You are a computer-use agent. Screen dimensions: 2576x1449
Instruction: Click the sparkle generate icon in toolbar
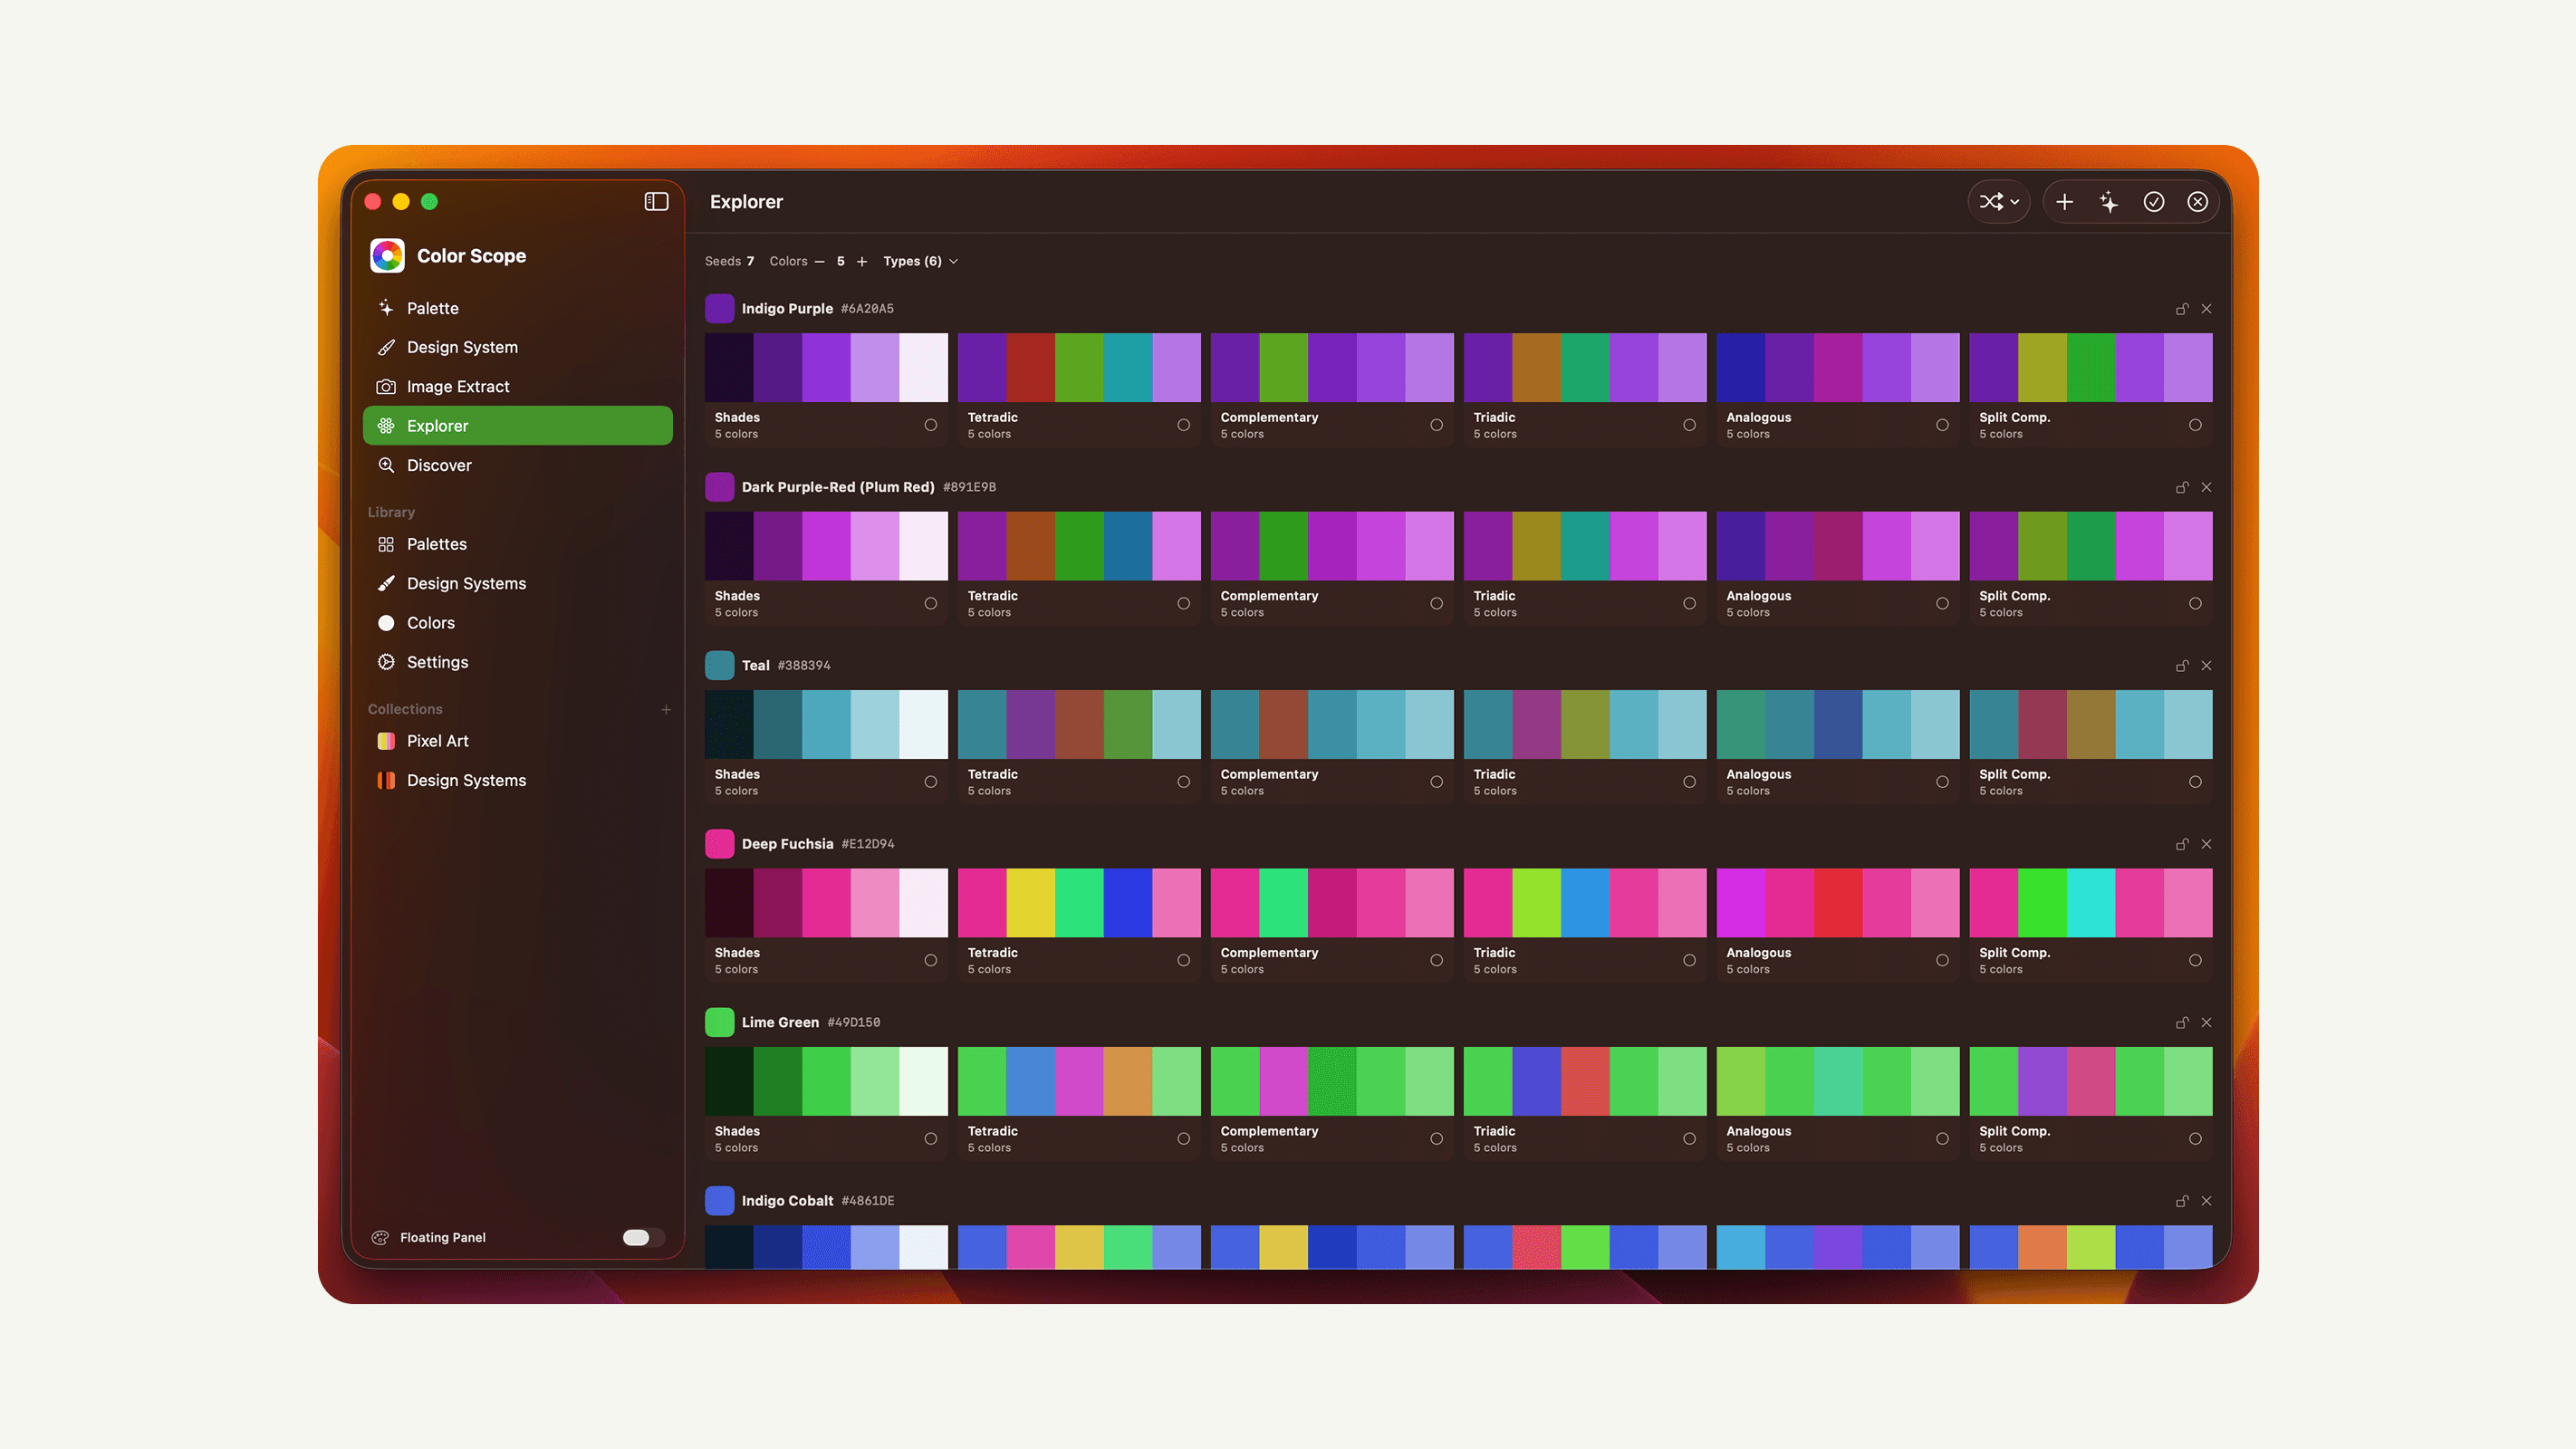point(2109,202)
